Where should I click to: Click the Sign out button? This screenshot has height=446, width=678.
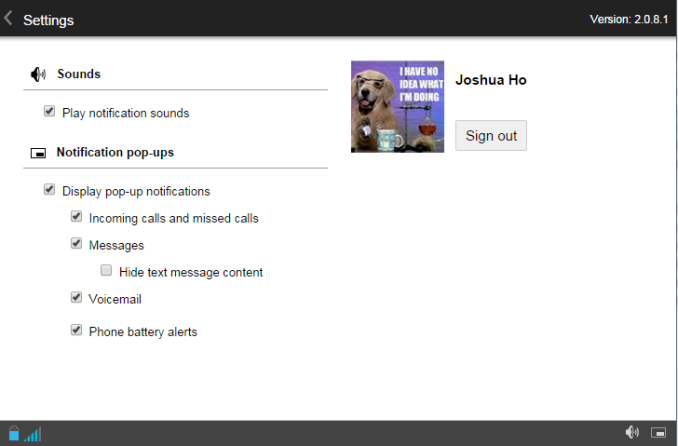click(491, 135)
